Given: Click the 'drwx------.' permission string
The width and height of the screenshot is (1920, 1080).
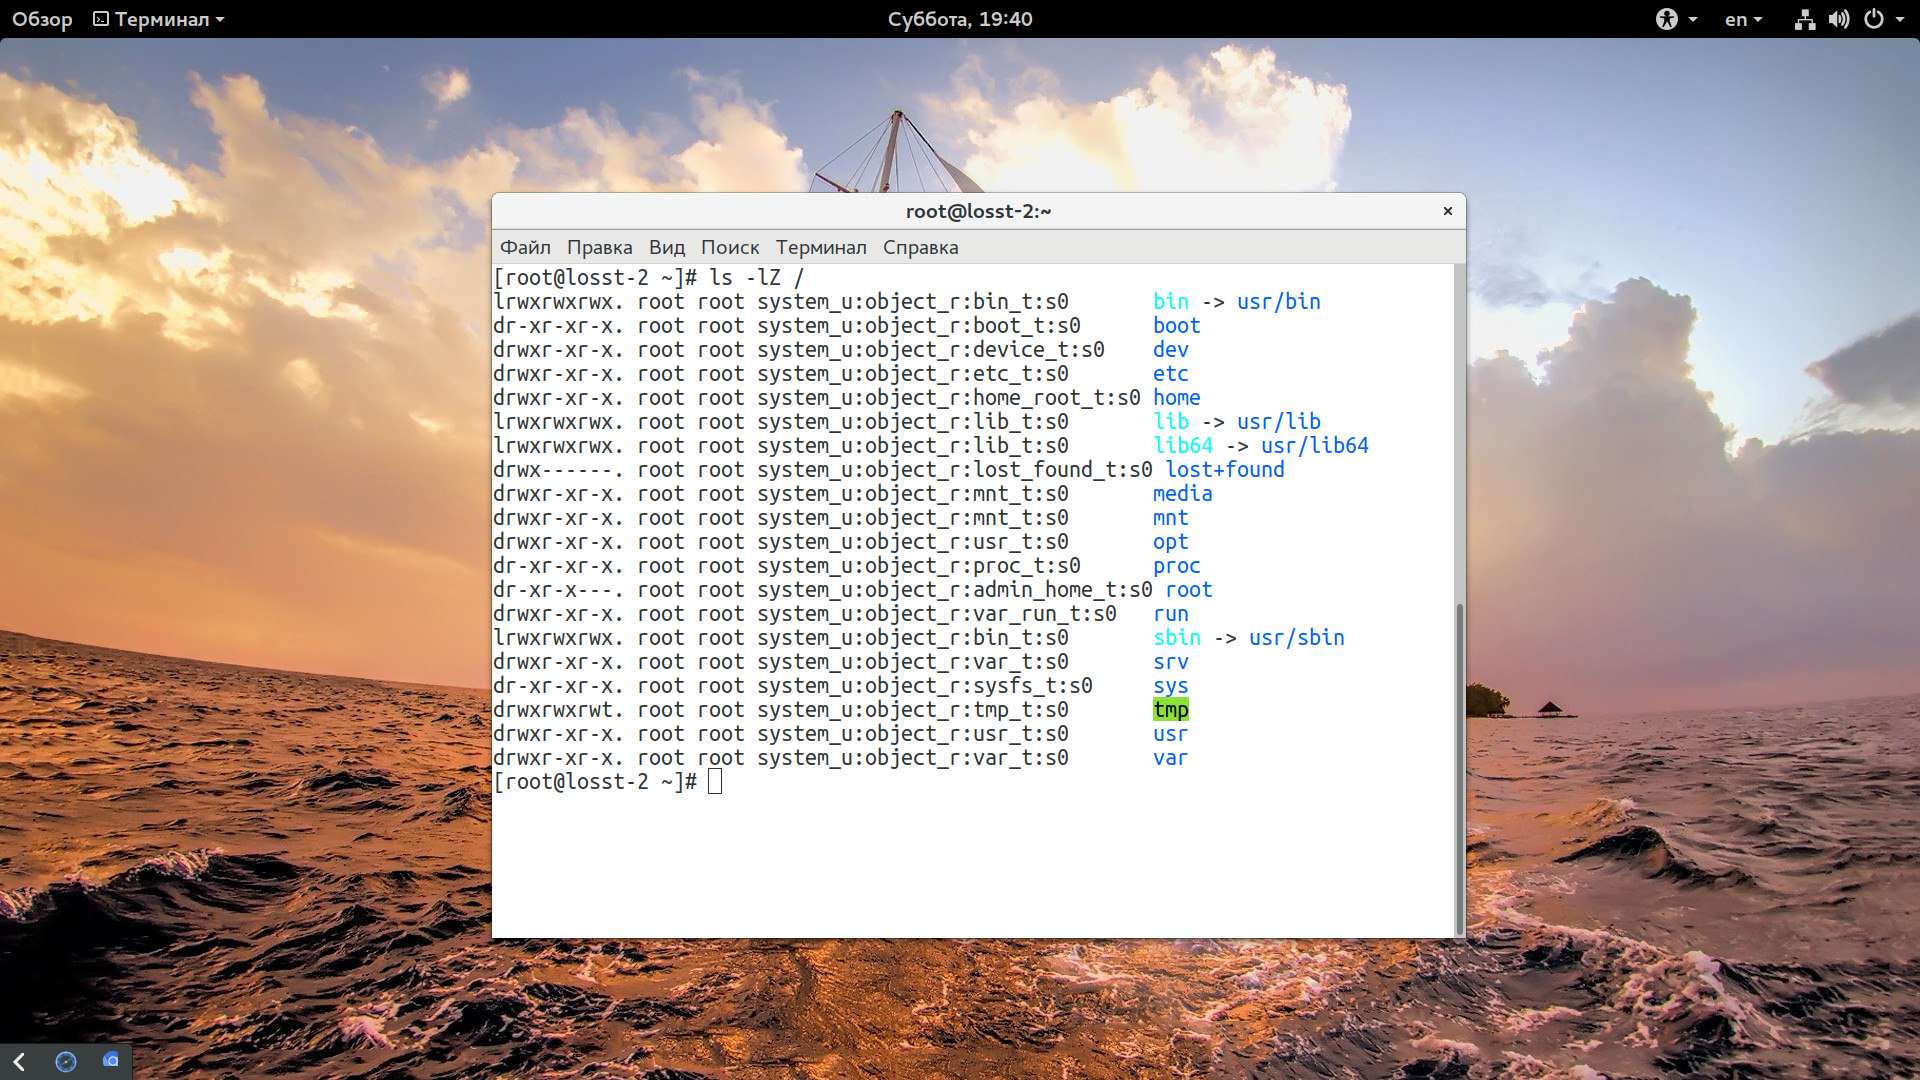Looking at the screenshot, I should 559,470.
